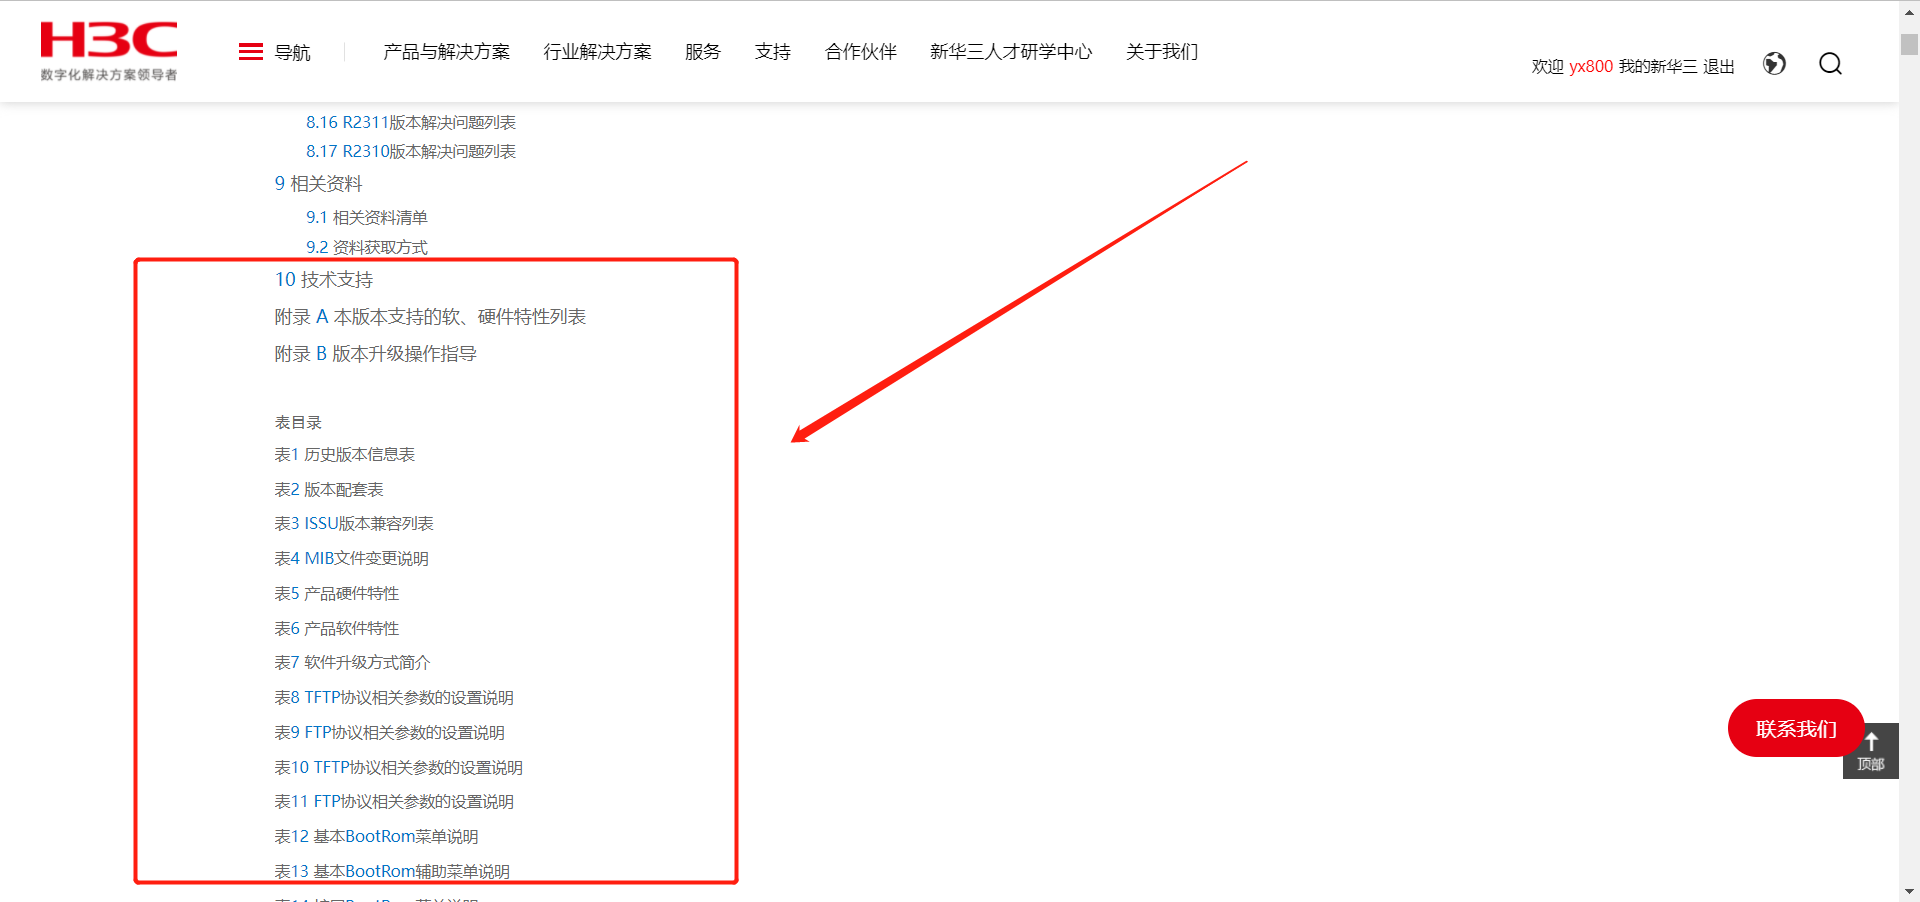
Task: Open 行业解决方案 menu
Action: point(597,52)
